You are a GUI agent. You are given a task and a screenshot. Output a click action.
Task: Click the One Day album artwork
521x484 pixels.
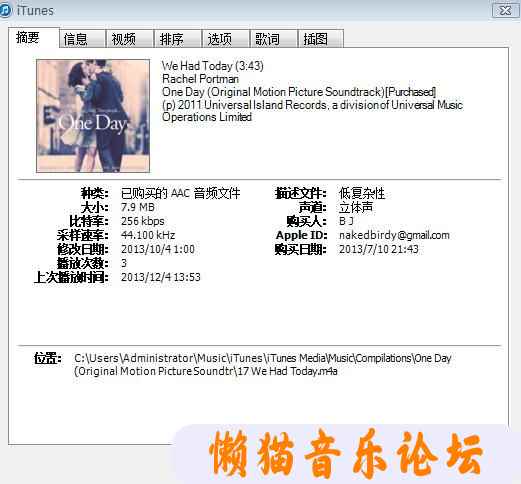[93, 116]
